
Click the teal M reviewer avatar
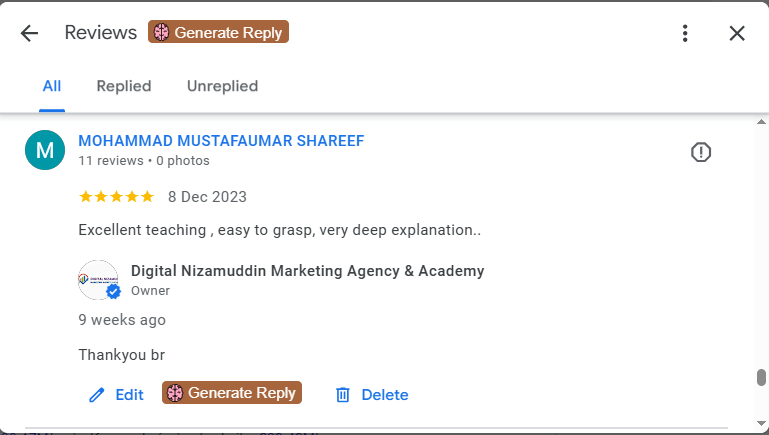(44, 150)
